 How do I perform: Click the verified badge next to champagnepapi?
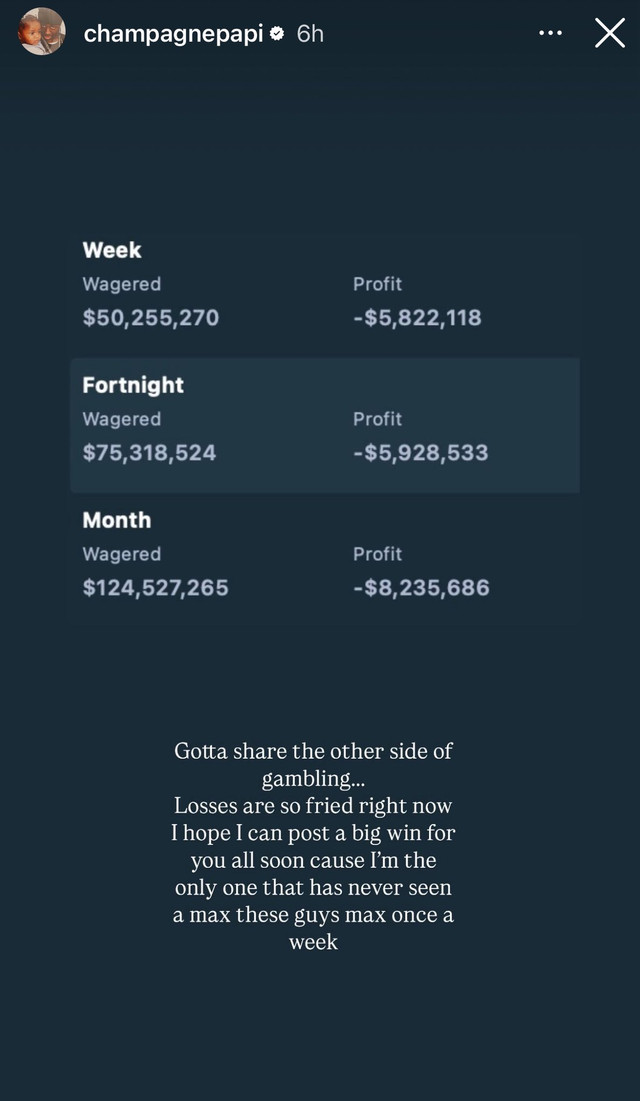[278, 32]
